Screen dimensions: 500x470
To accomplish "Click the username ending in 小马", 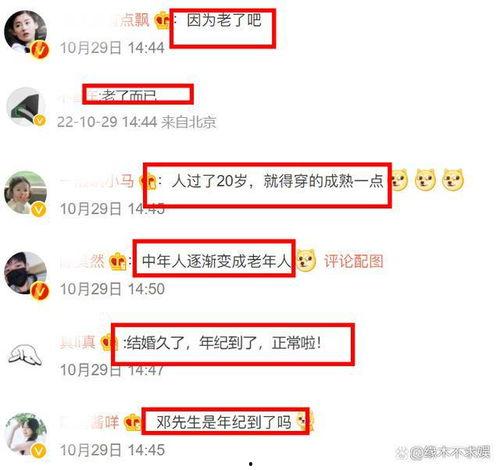I will tap(97, 181).
